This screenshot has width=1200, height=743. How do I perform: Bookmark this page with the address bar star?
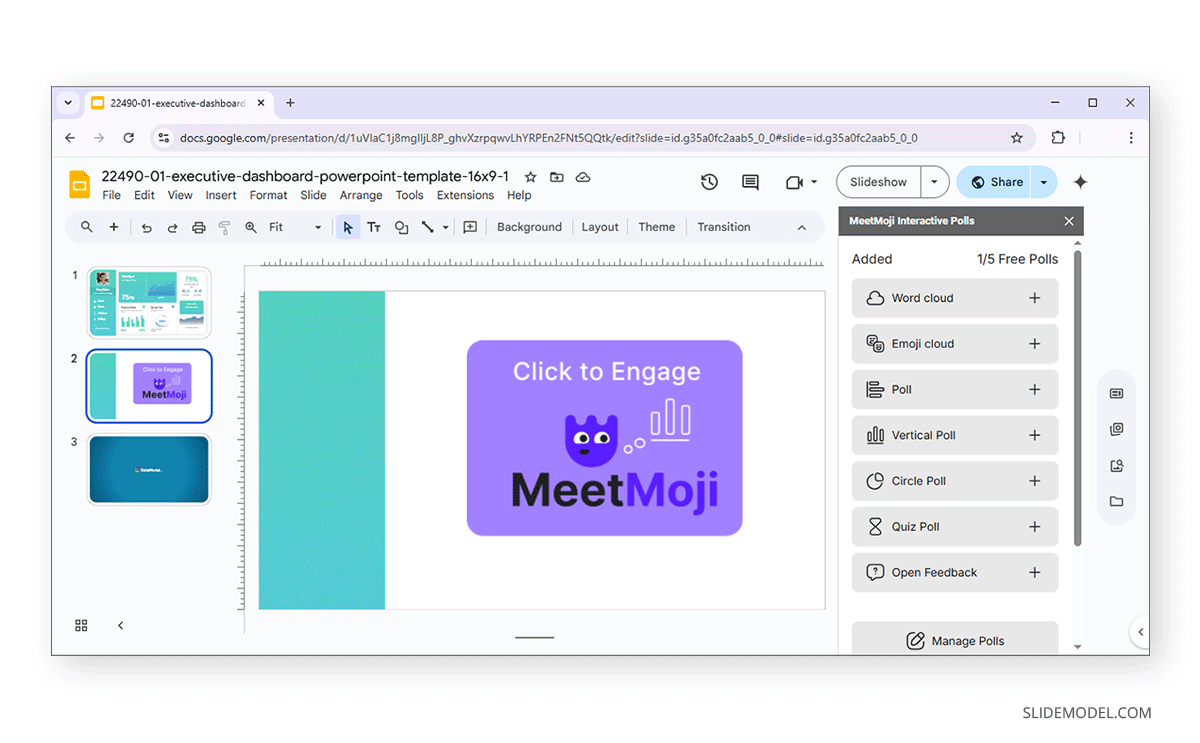1017,138
